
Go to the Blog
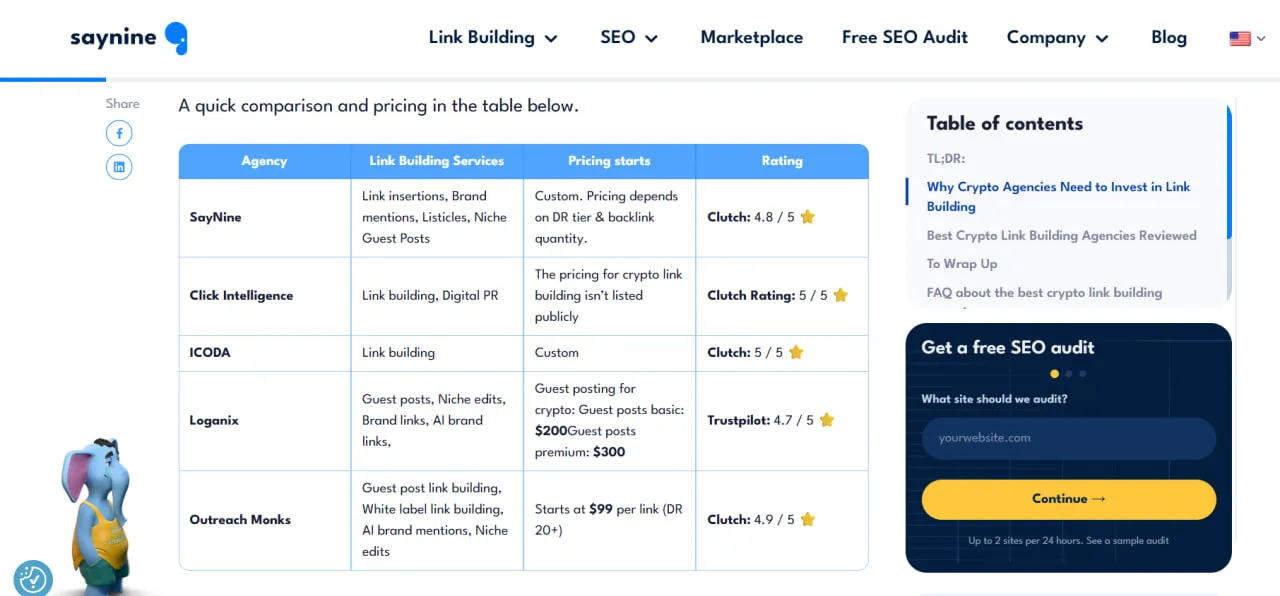[x=1169, y=37]
